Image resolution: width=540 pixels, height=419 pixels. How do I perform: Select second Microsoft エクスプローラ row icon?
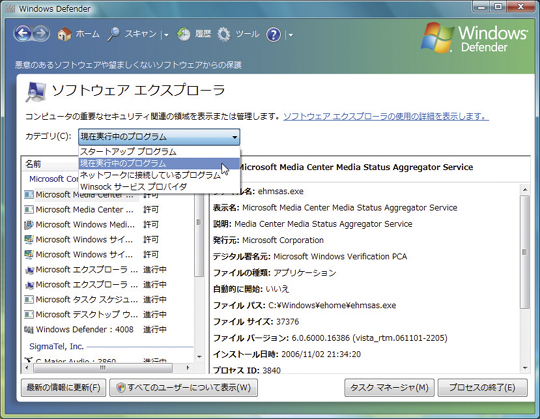(x=29, y=285)
